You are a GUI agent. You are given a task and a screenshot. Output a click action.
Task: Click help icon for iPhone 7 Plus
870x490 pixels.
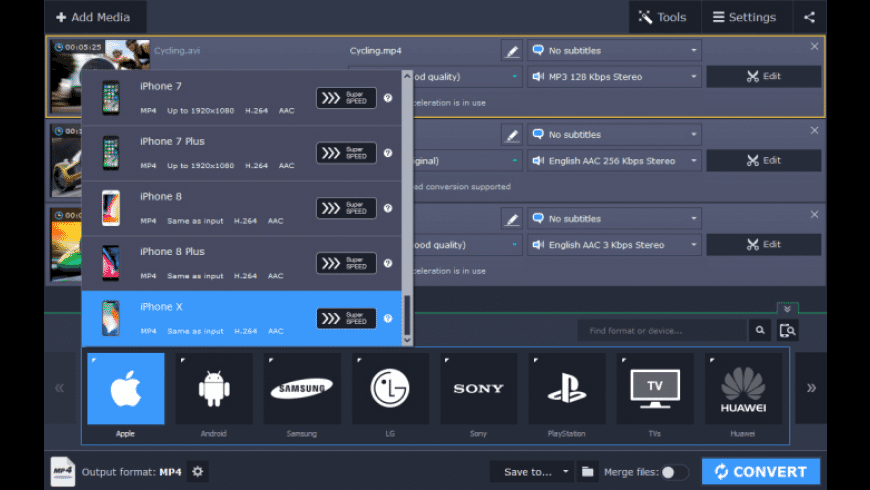point(388,153)
